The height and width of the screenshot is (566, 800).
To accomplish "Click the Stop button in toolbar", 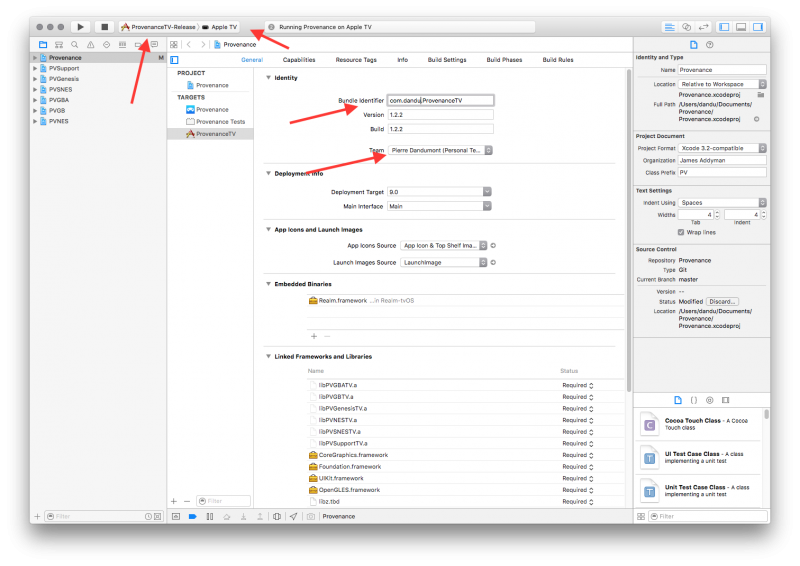I will [104, 27].
